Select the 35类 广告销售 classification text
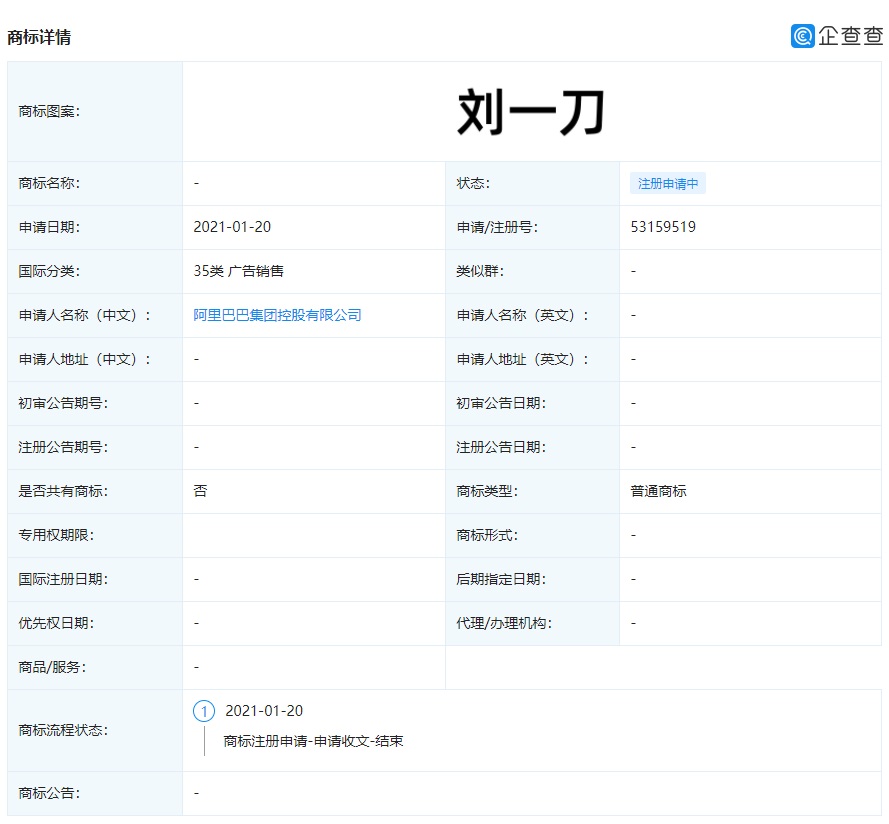The image size is (889, 824). (238, 271)
